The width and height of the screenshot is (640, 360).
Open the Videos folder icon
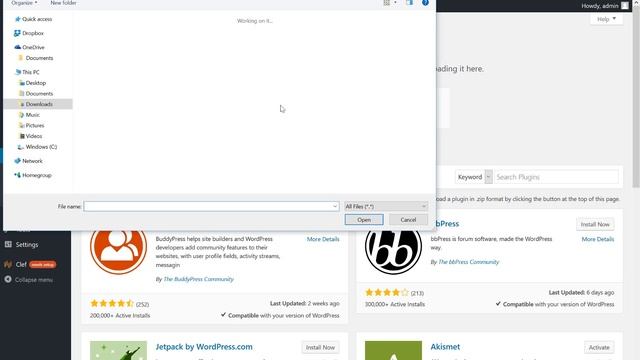coord(22,136)
